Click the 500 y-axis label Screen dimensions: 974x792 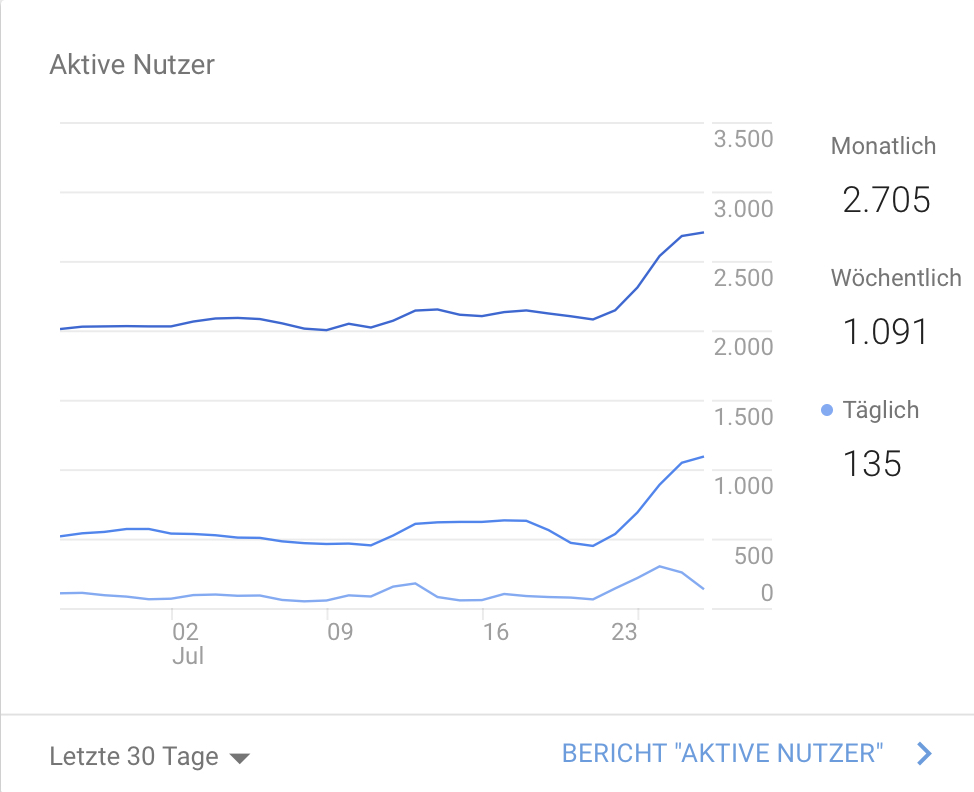[x=753, y=556]
